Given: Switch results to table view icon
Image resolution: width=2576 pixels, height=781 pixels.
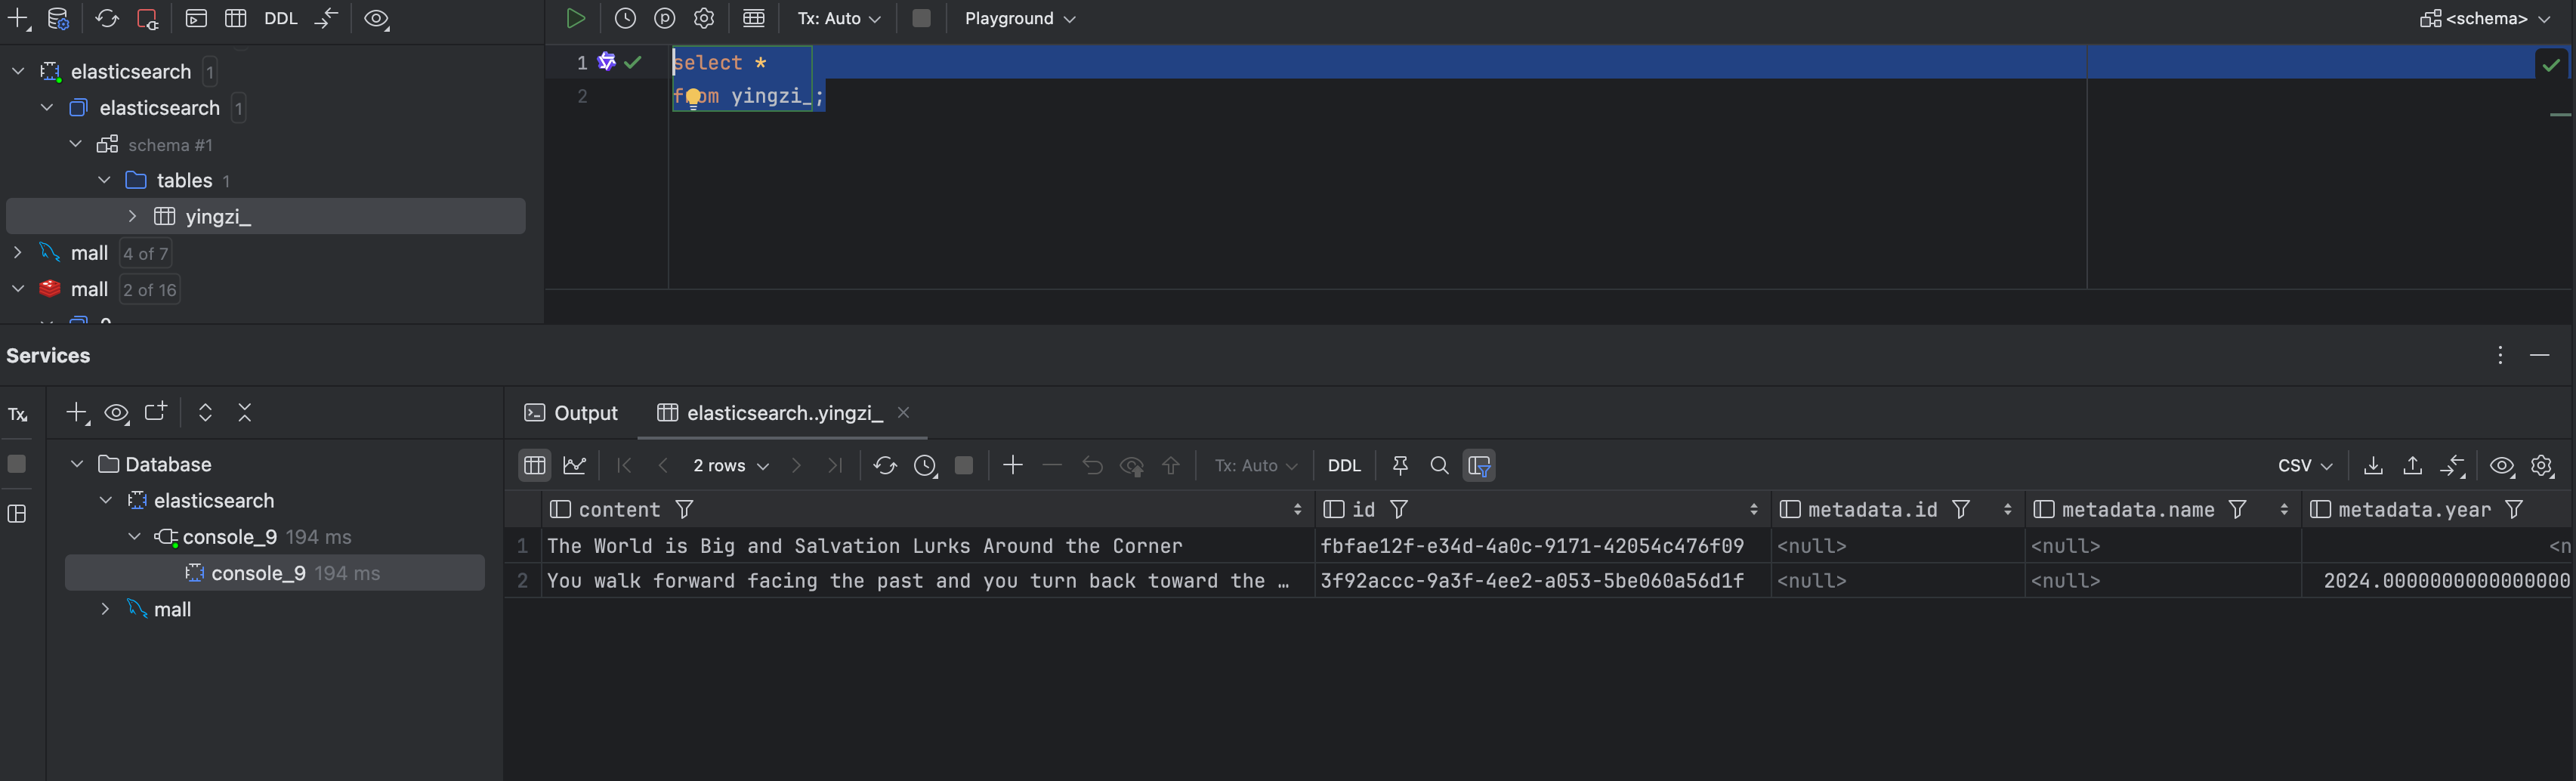Looking at the screenshot, I should click(535, 465).
